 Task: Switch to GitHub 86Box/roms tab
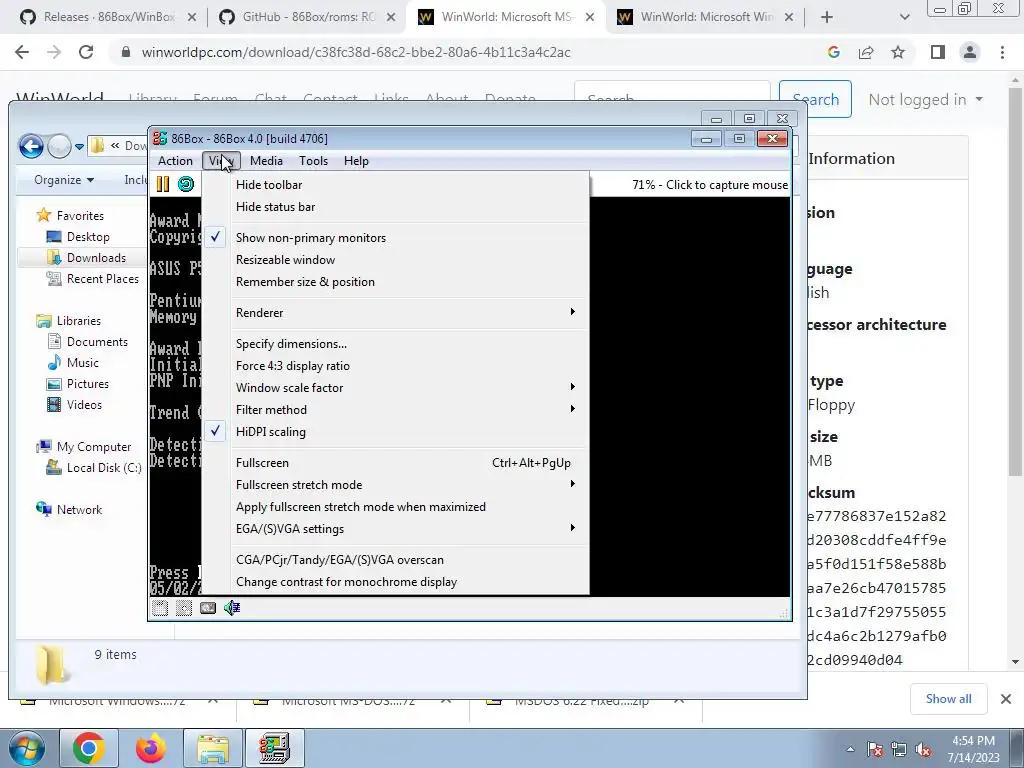click(x=307, y=17)
